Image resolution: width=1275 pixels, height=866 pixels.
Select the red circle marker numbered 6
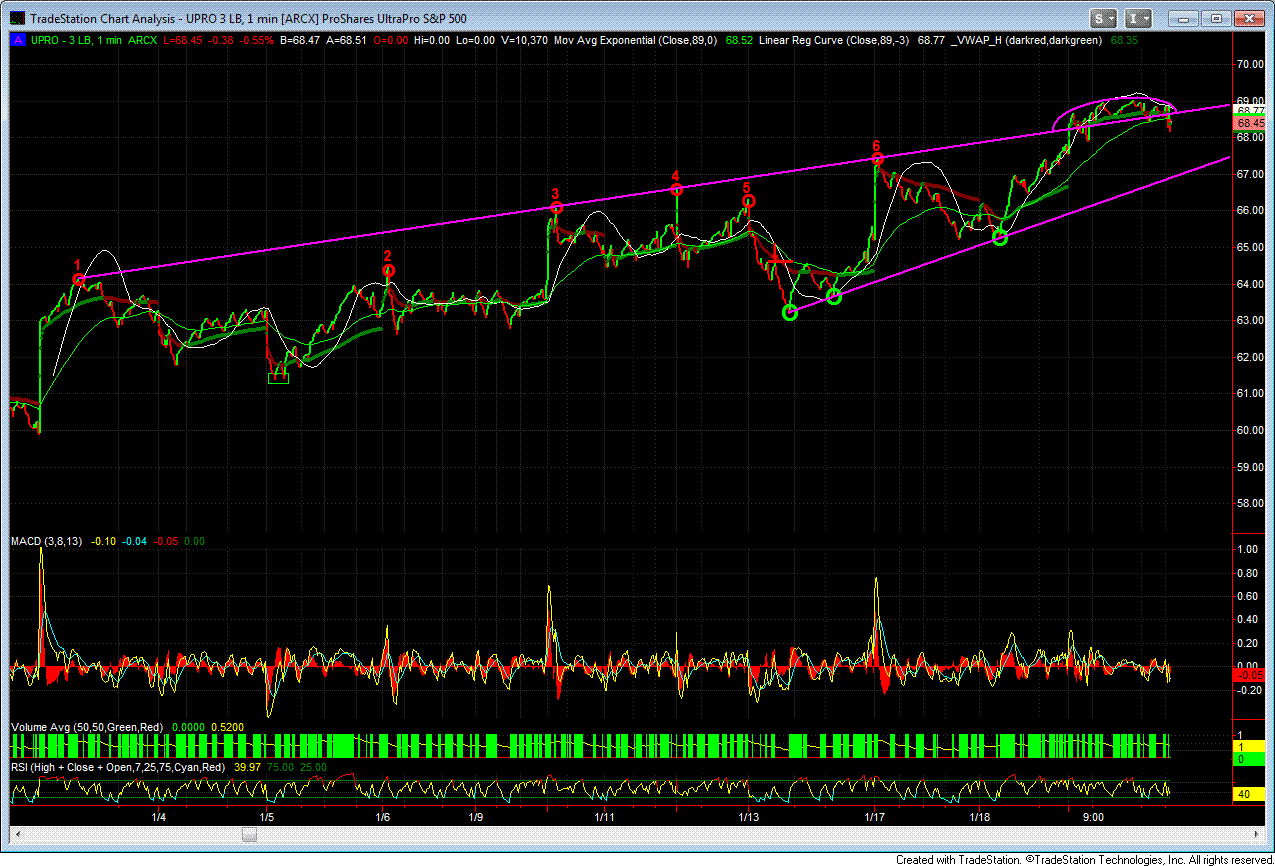[x=877, y=159]
